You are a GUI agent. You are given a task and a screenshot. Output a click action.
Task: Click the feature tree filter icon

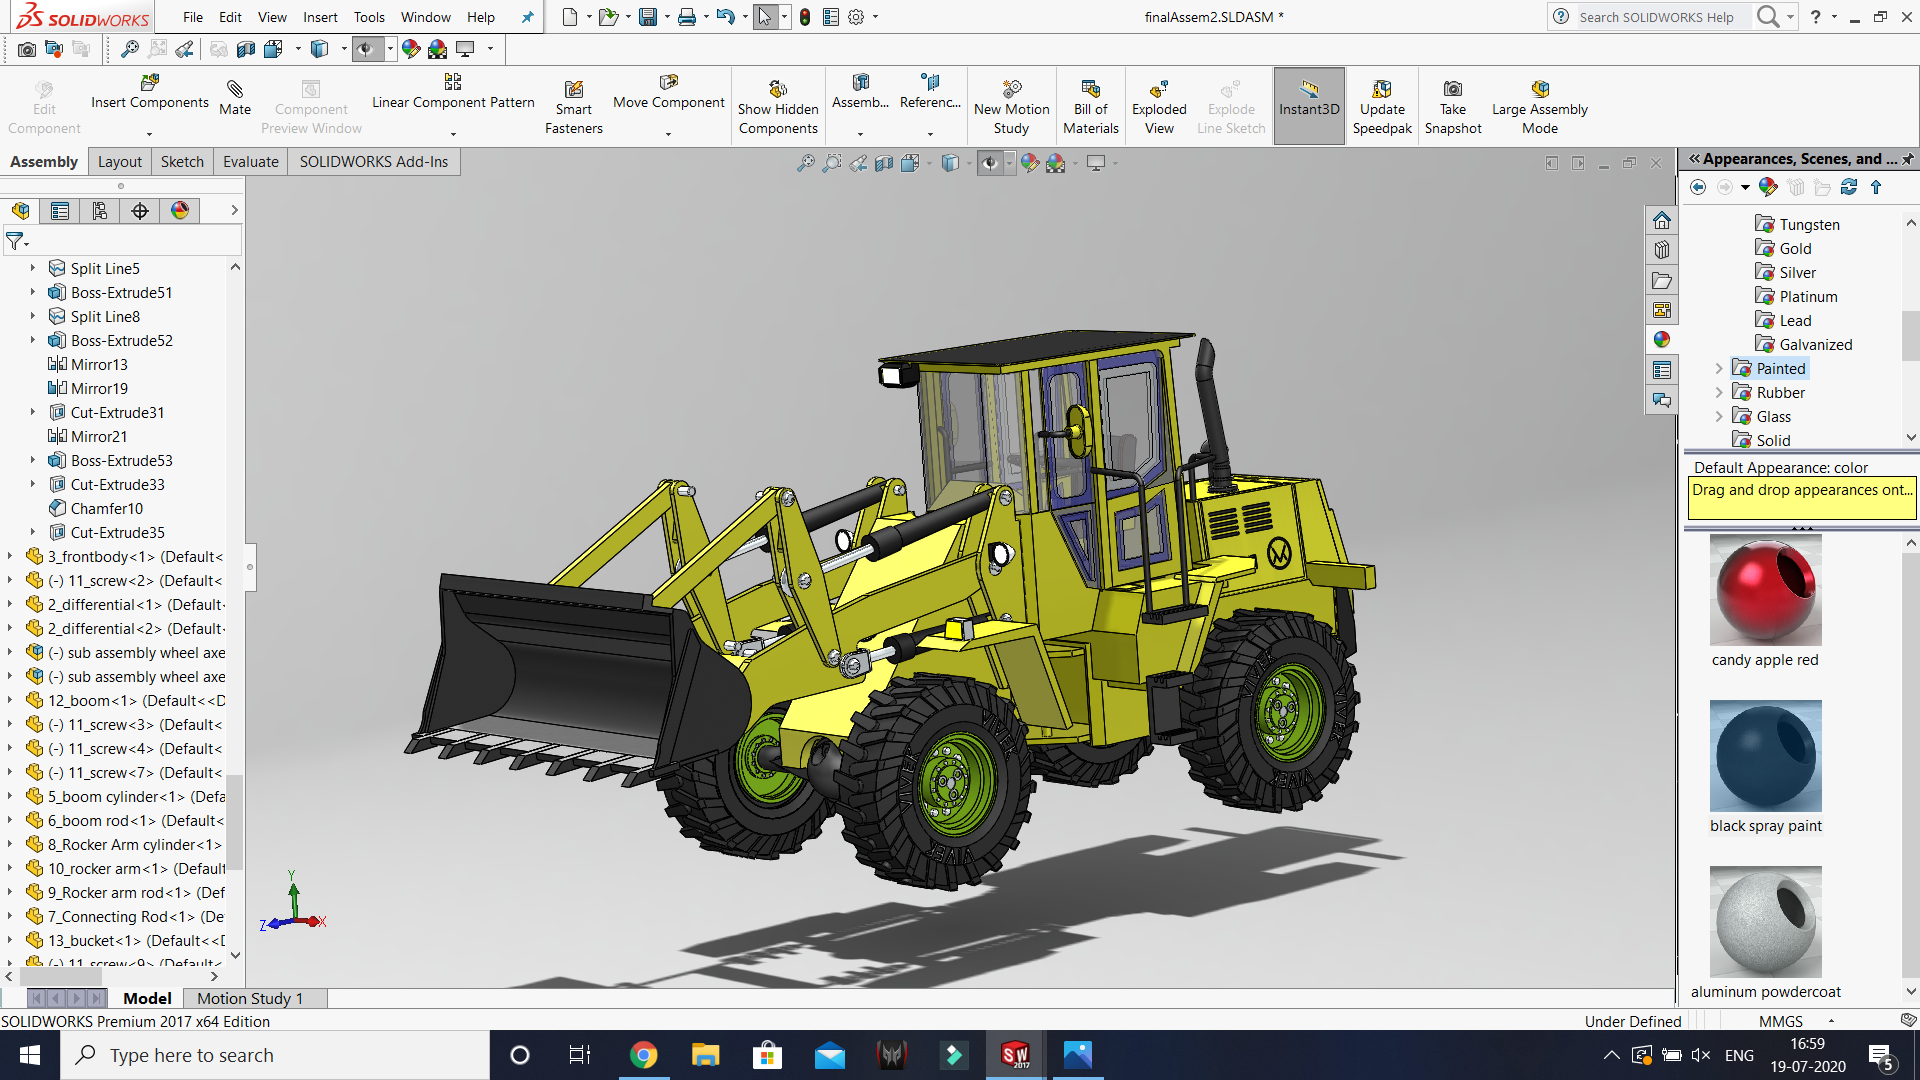click(16, 241)
